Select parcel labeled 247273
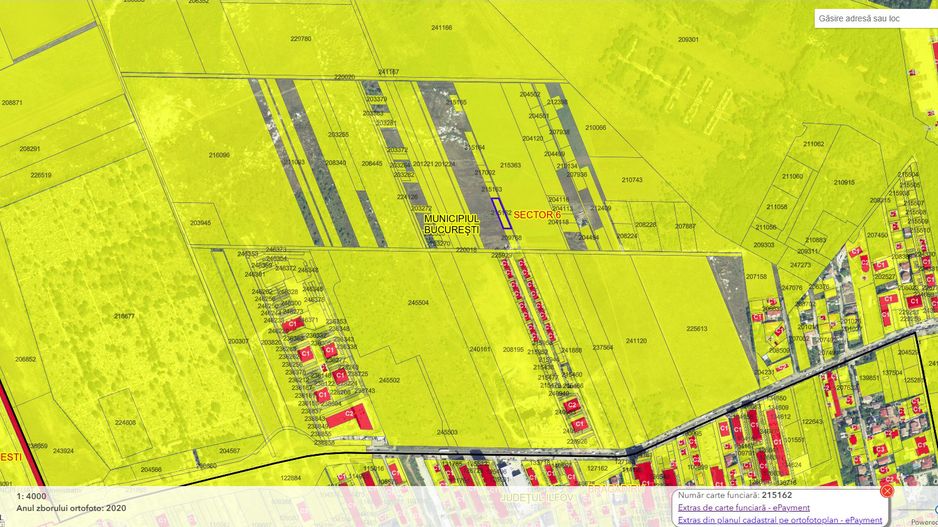Screen dimensions: 938x527 [800, 264]
